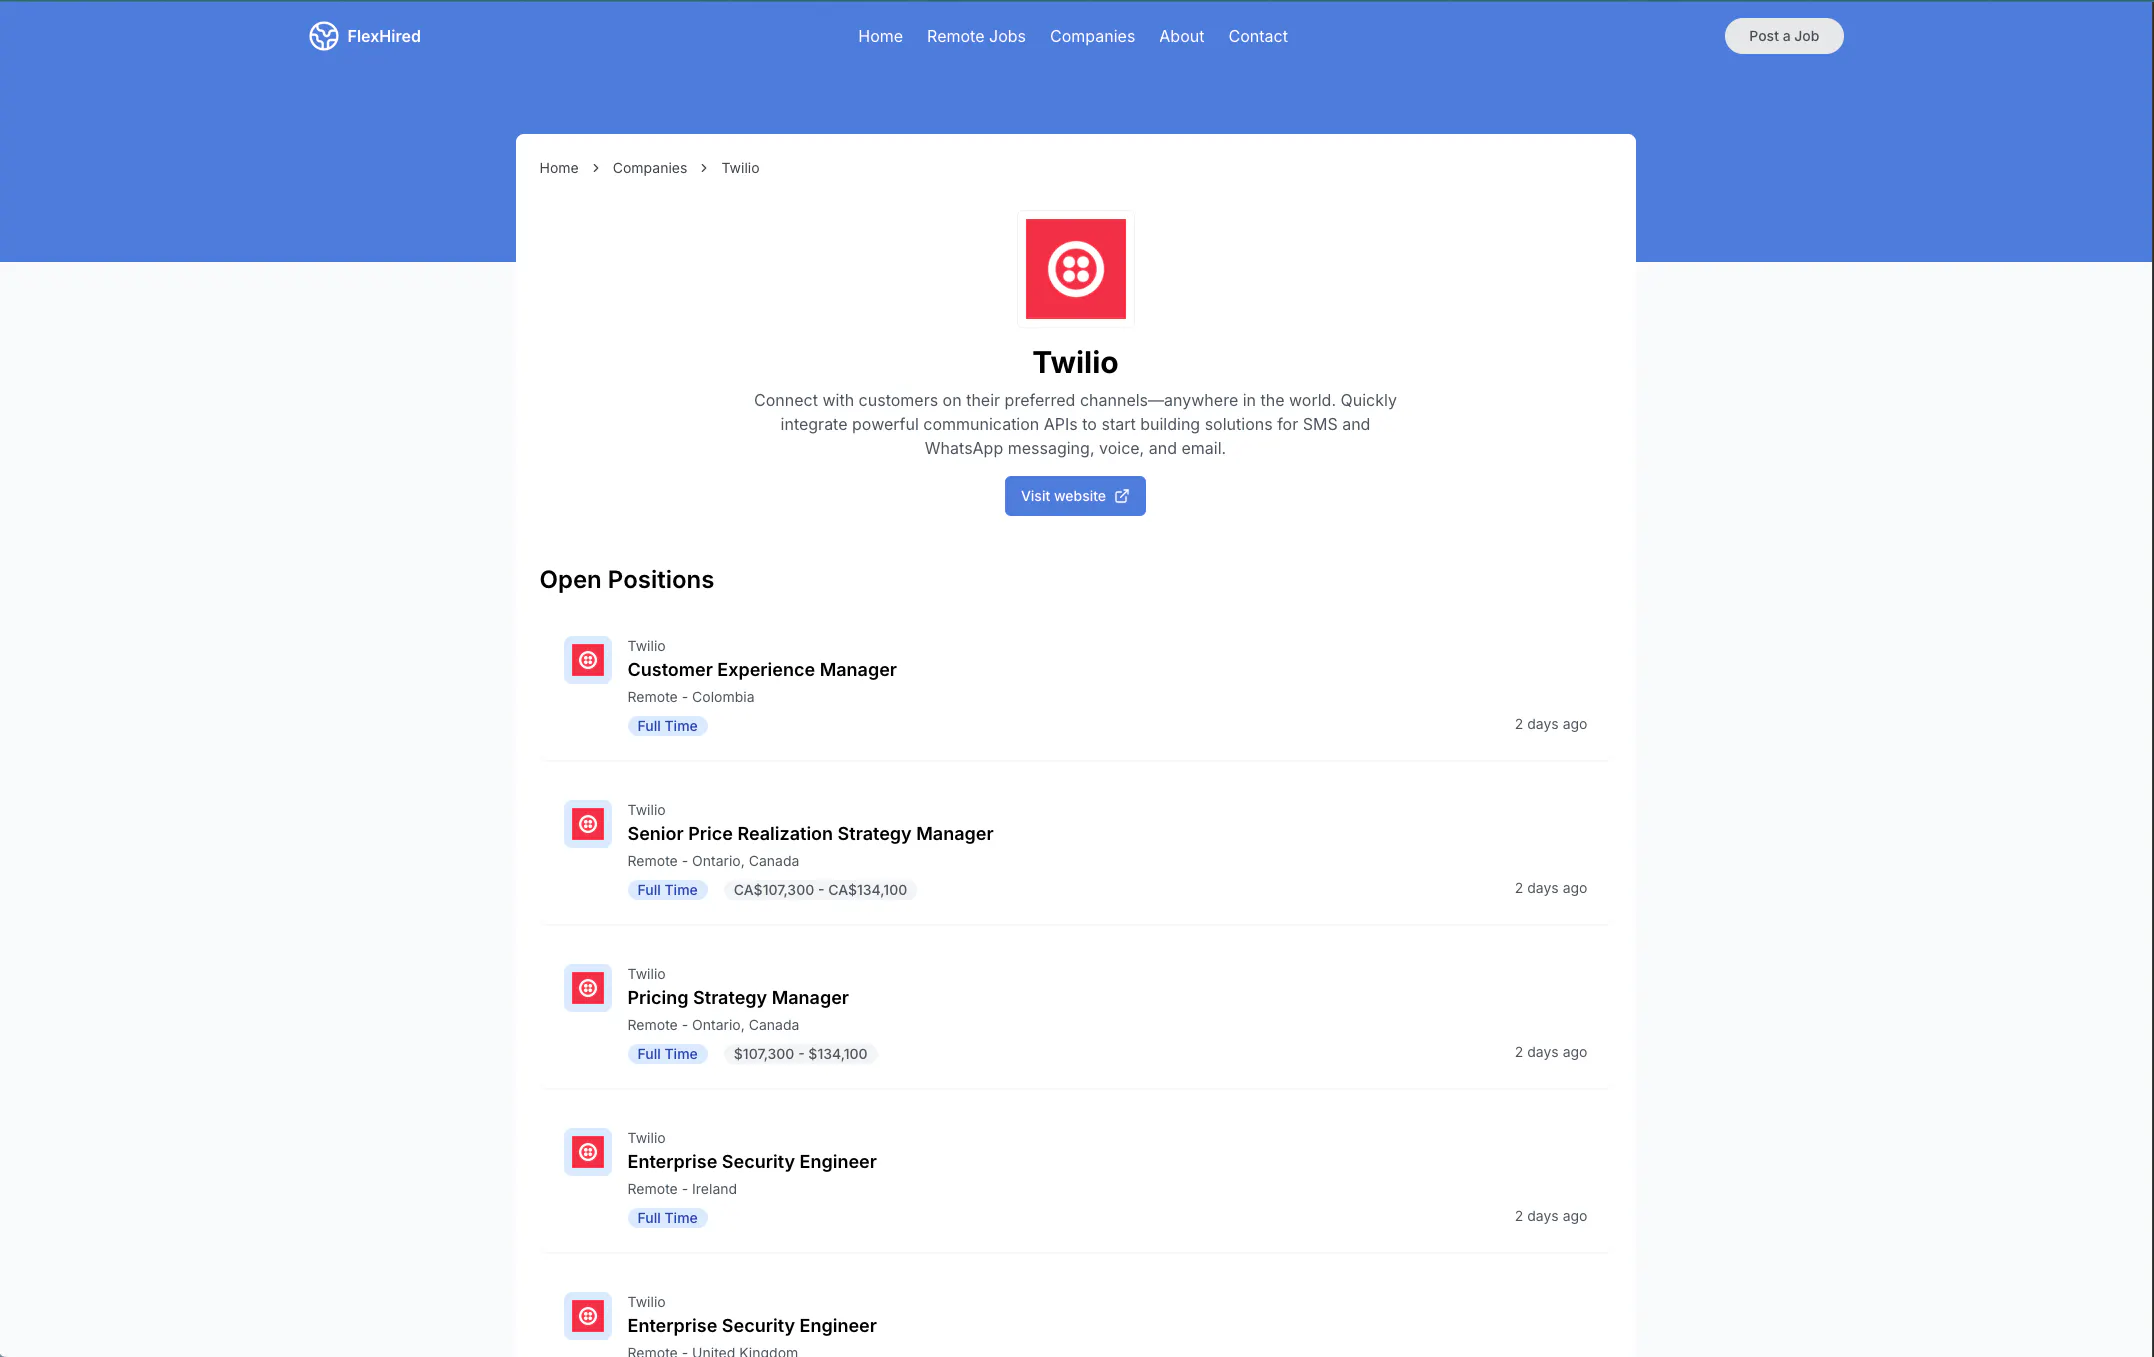Click the Remote - Ireland location text

[682, 1189]
